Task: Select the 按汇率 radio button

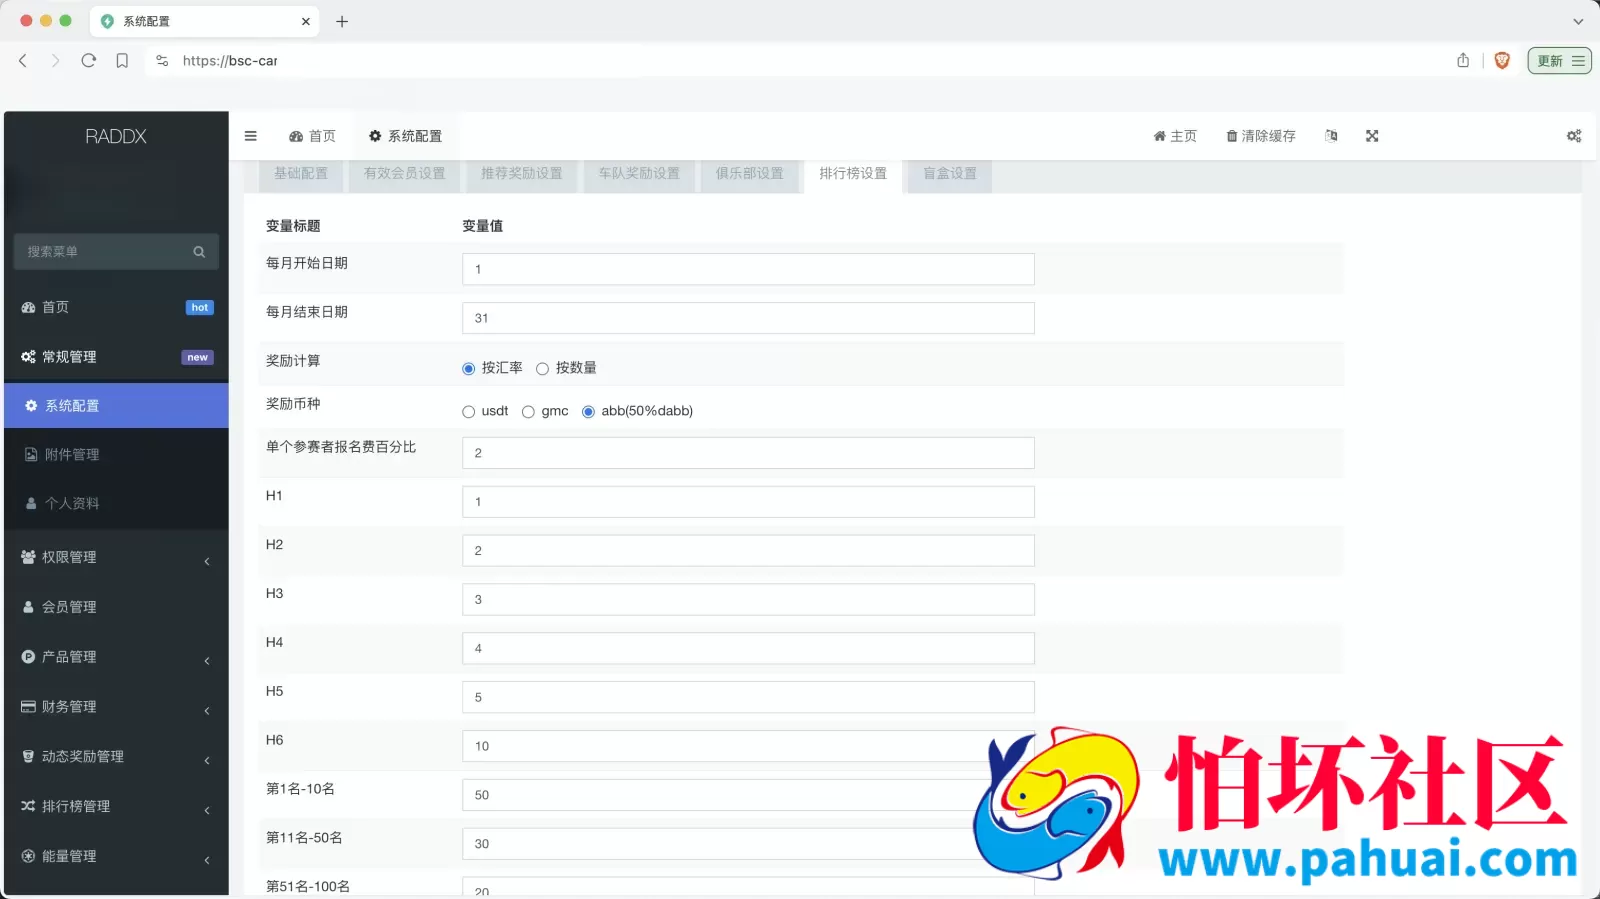Action: (x=468, y=369)
